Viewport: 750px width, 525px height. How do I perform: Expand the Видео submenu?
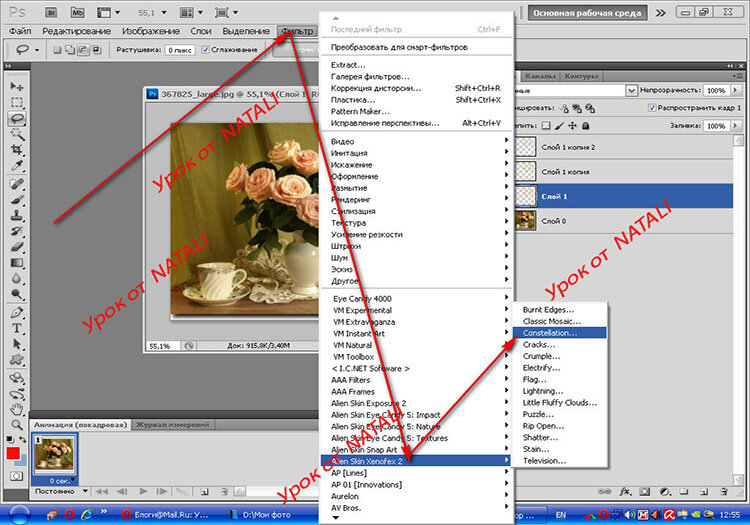pos(416,142)
